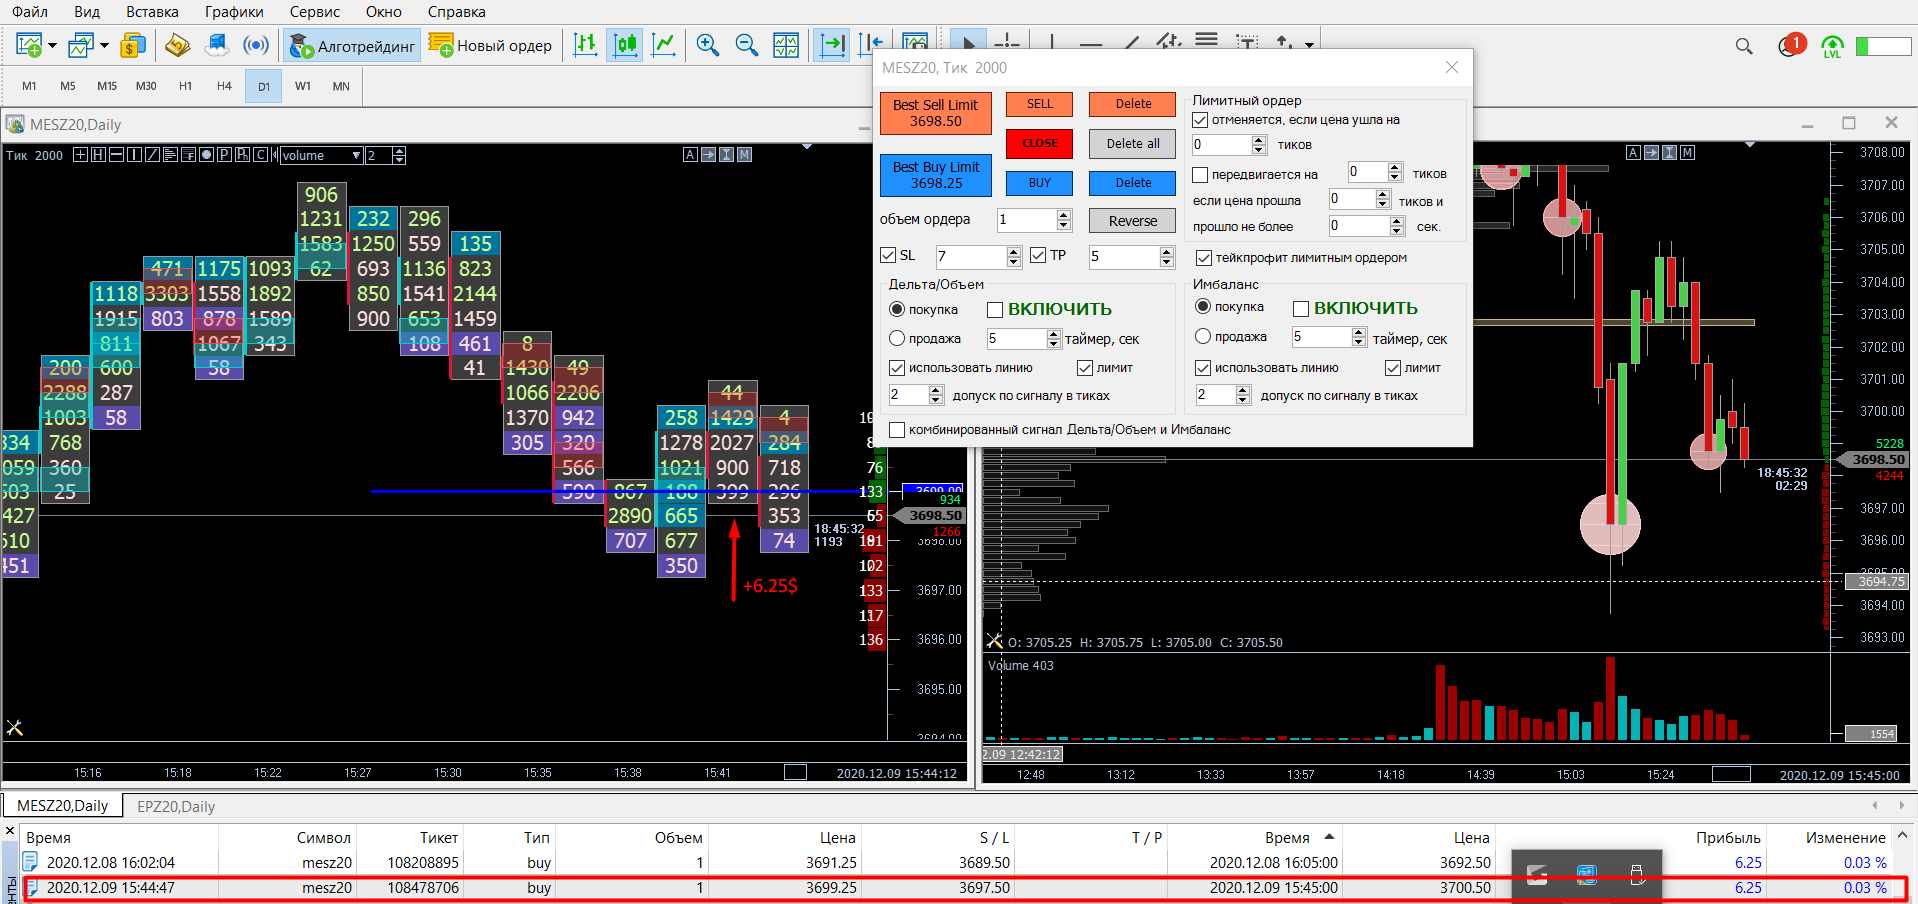
Task: Toggle 'тейкпрофит лимитным ордером' checkbox
Action: click(x=1204, y=258)
